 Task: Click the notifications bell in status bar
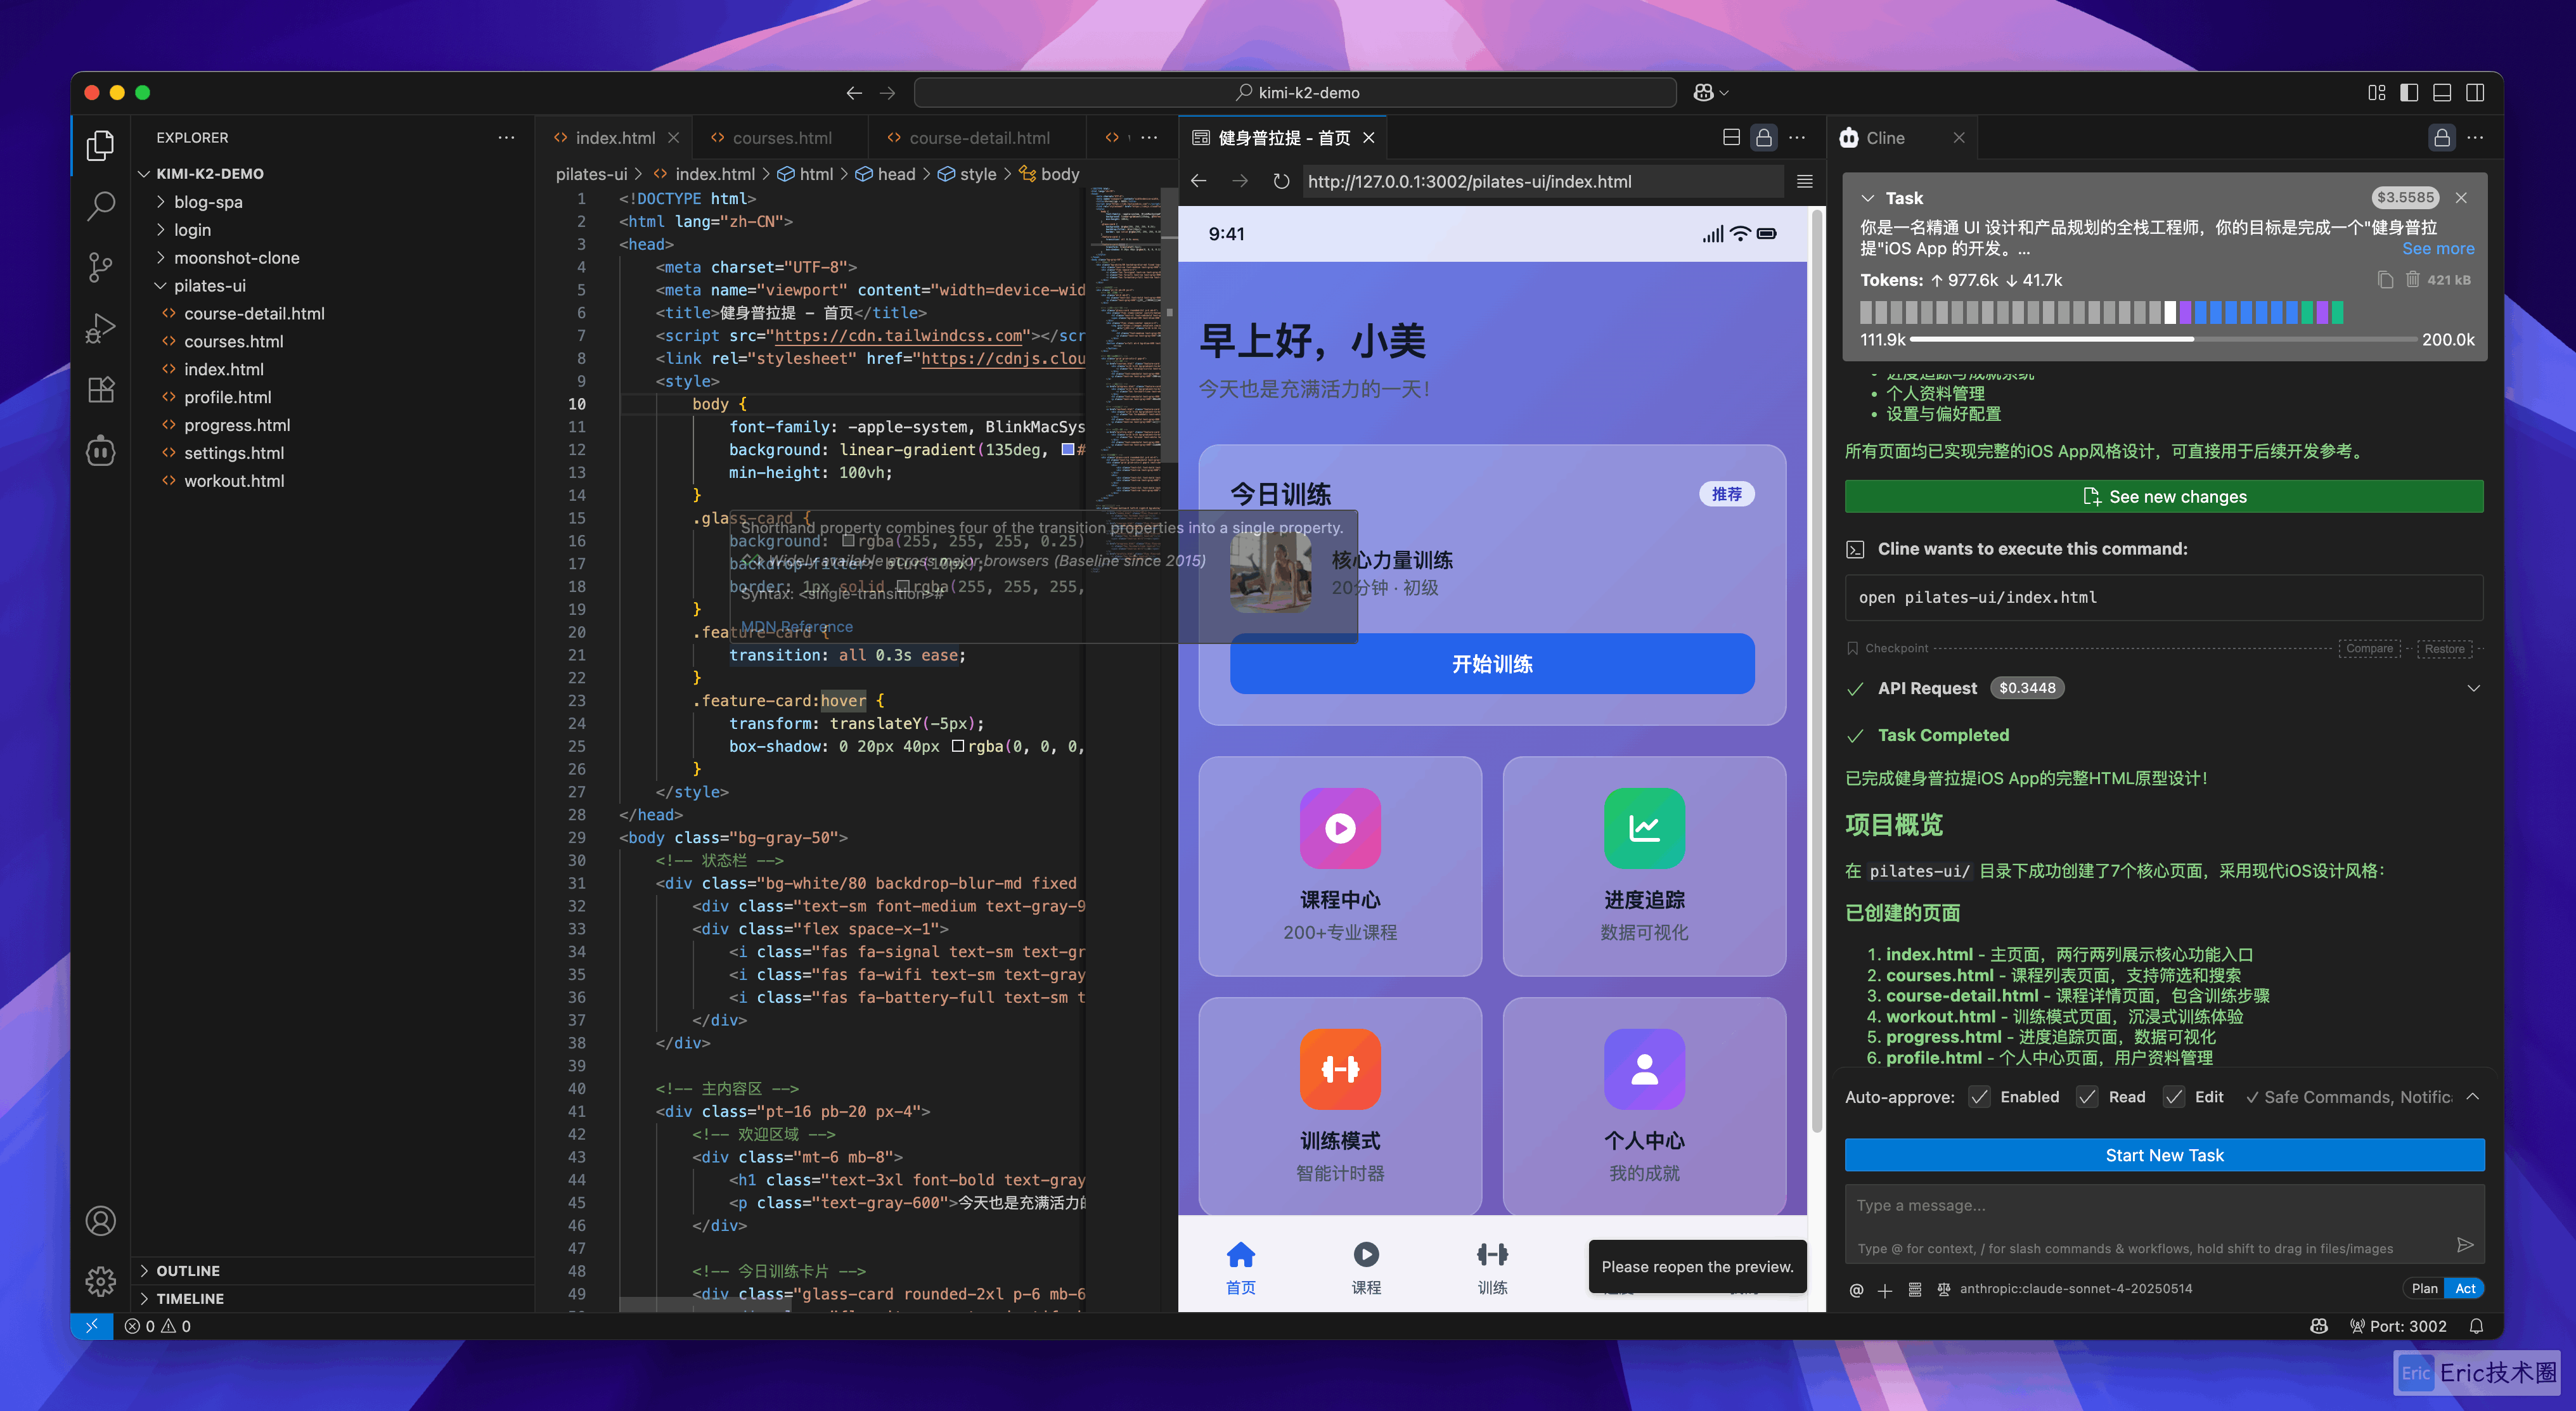tap(2475, 1326)
